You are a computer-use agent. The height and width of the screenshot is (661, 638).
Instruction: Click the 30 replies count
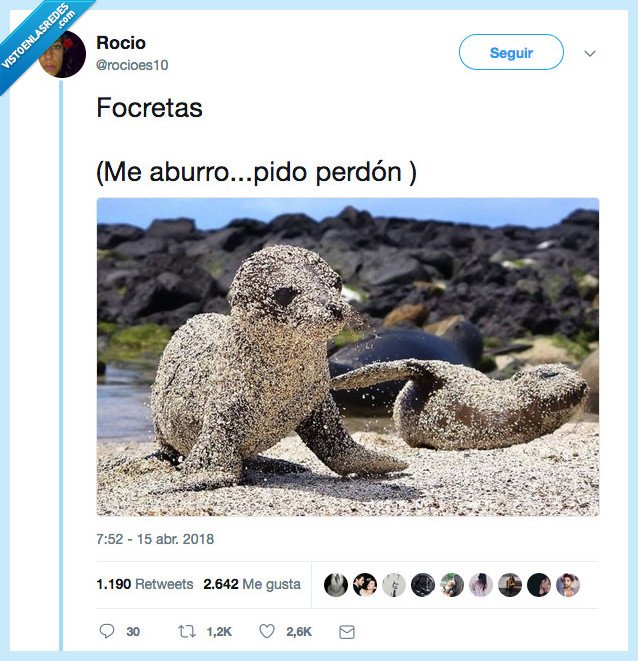pyautogui.click(x=133, y=631)
